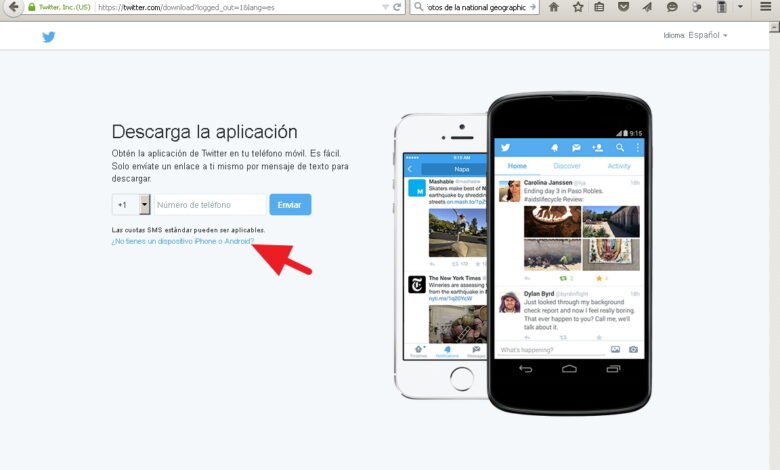
Task: Open the Firefox hamburger menu
Action: click(766, 7)
